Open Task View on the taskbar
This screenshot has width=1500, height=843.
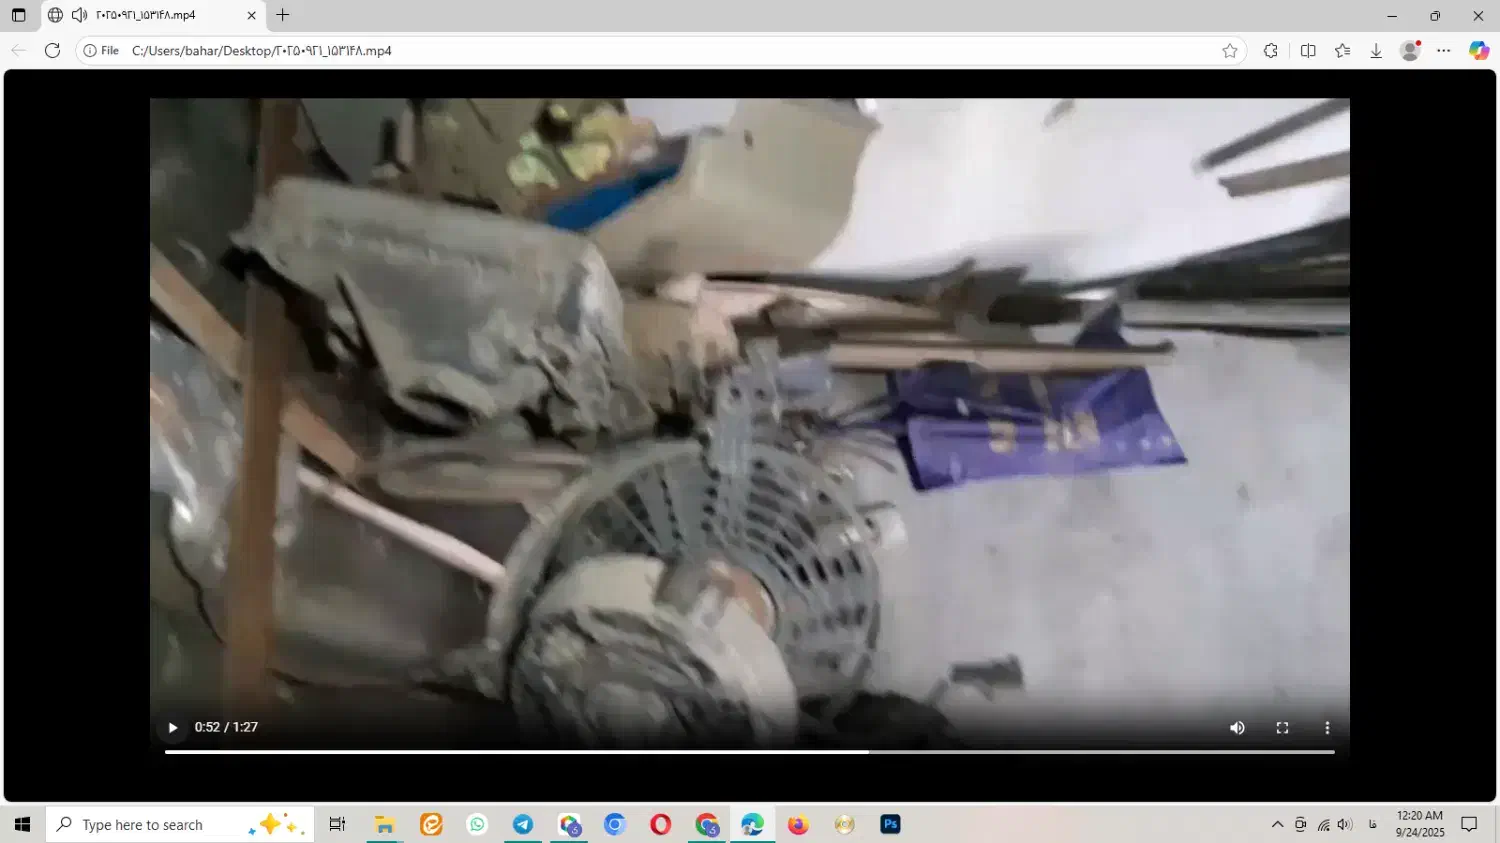pos(337,824)
